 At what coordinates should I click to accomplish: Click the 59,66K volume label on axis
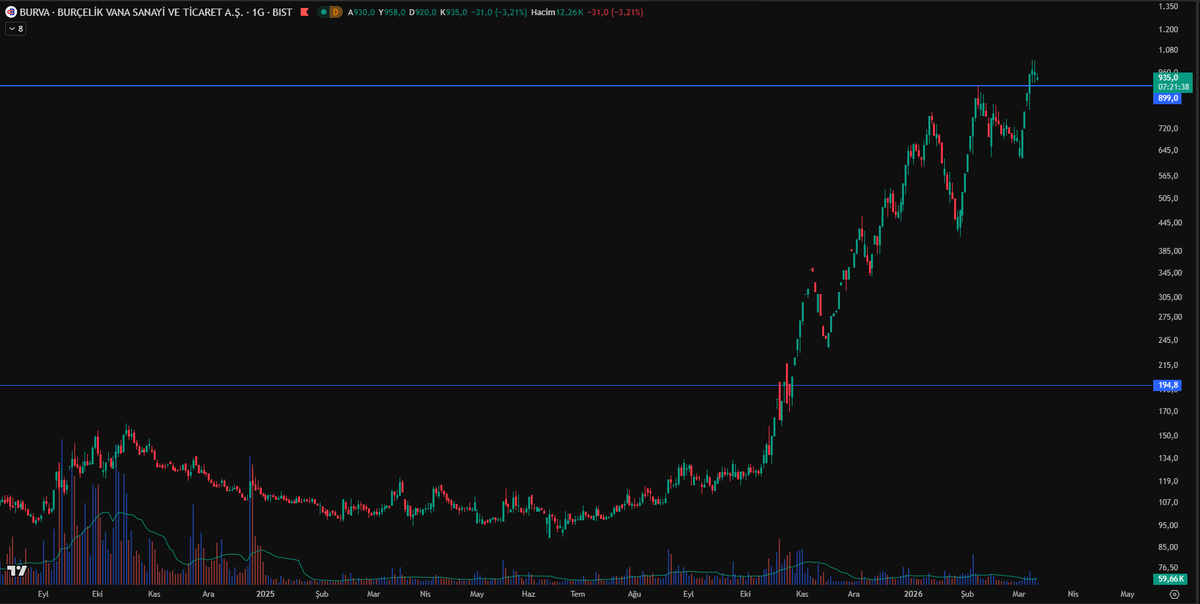click(1169, 579)
